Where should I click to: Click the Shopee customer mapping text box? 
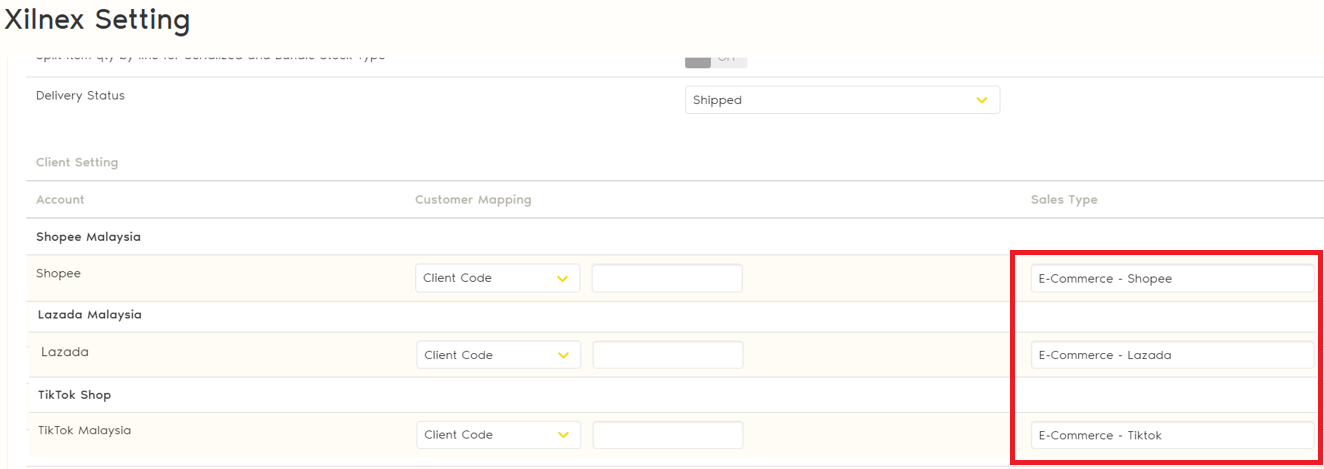(667, 278)
